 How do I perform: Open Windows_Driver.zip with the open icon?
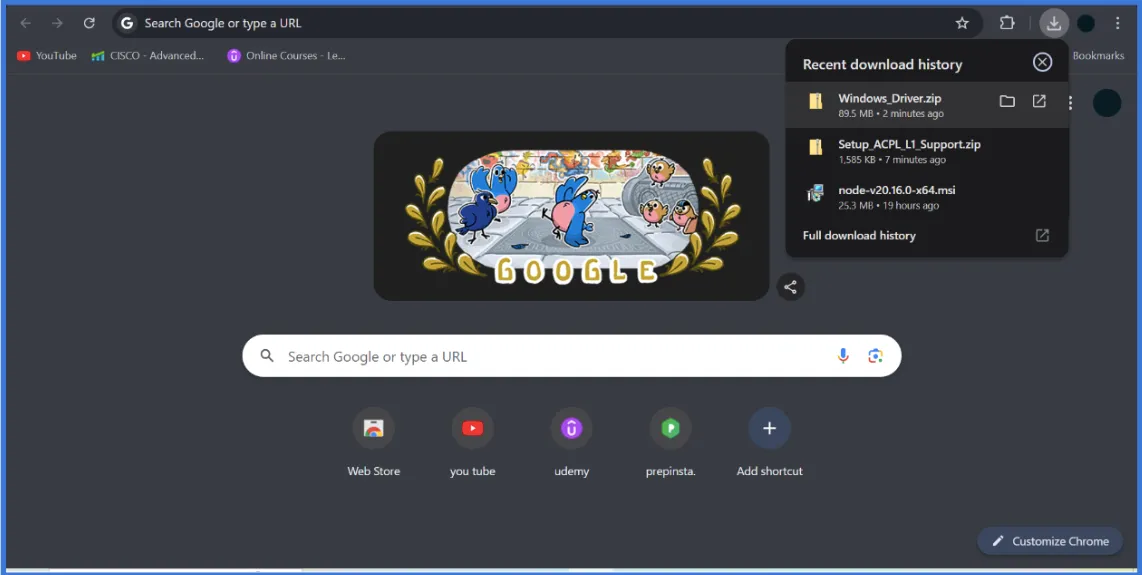click(1039, 101)
